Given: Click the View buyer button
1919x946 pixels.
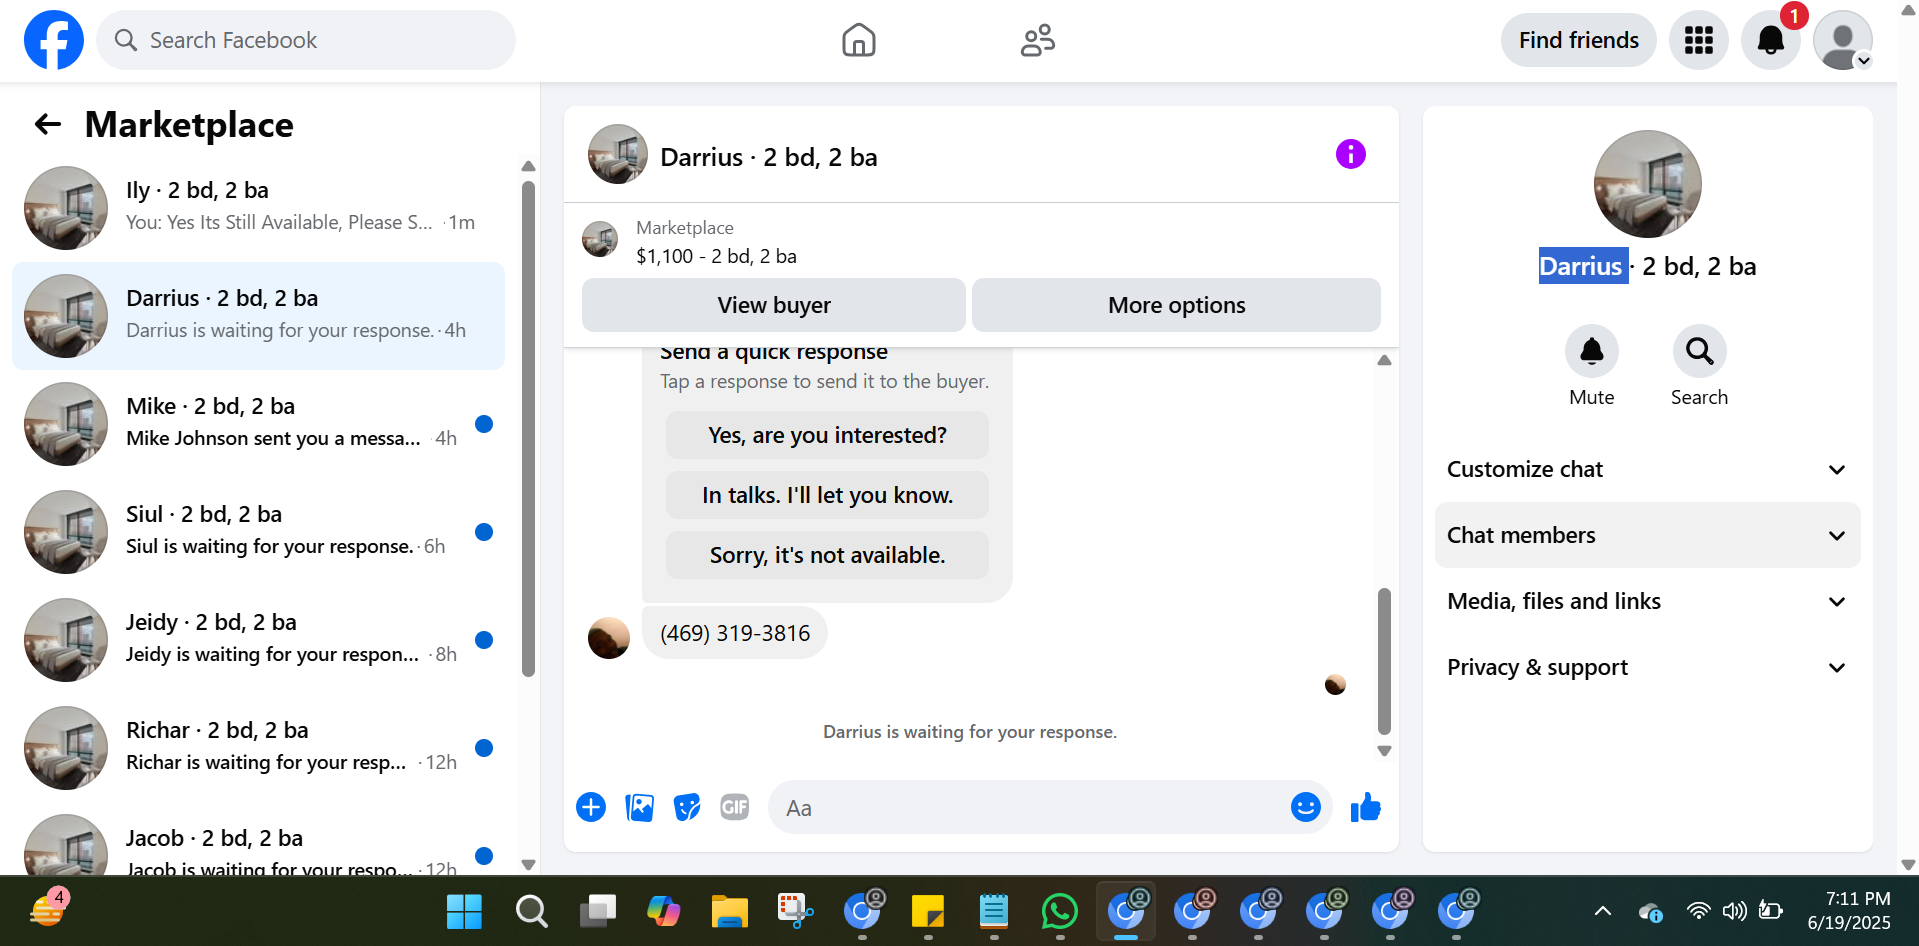Looking at the screenshot, I should 774,305.
